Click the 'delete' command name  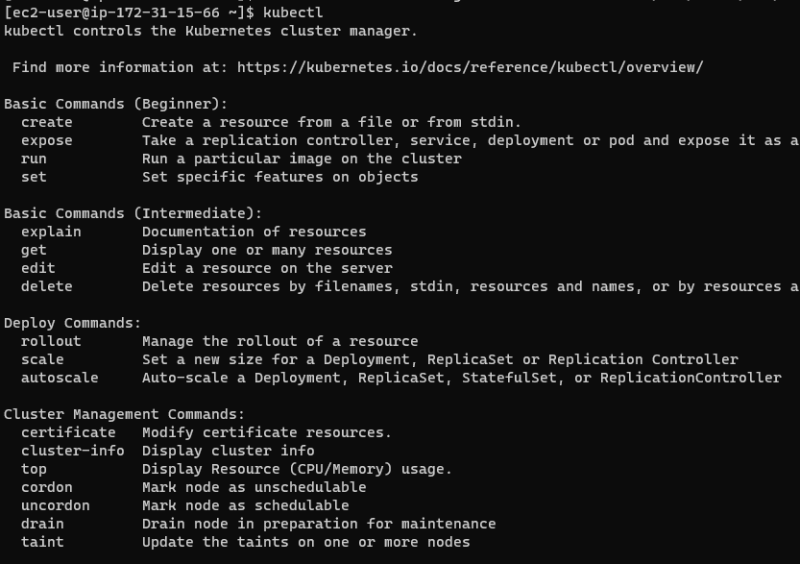pyautogui.click(x=46, y=286)
